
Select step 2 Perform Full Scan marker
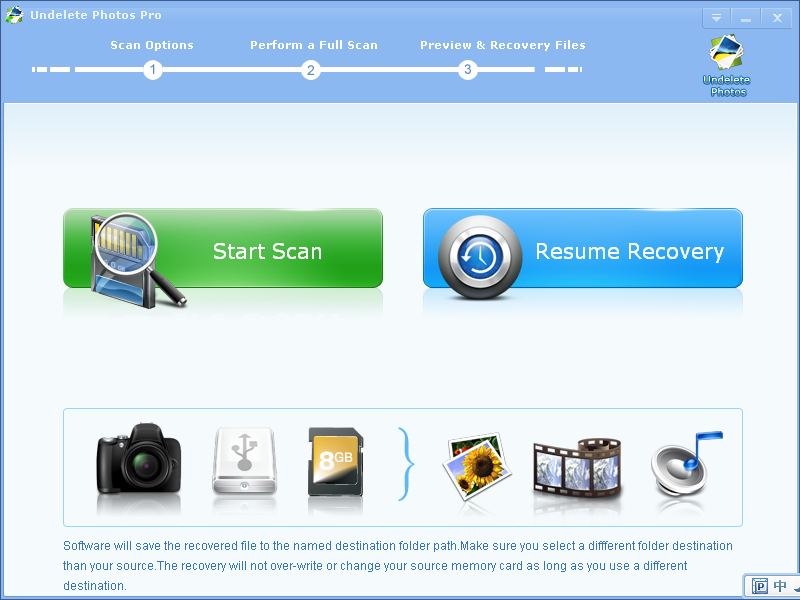310,70
